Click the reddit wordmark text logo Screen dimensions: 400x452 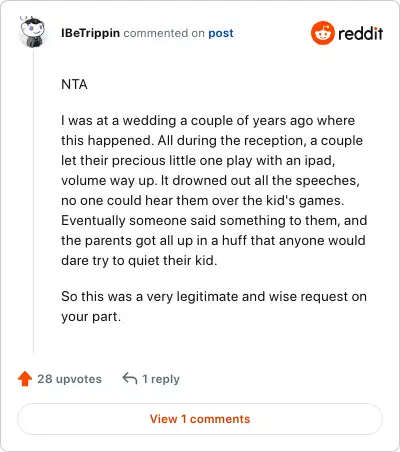[x=360, y=33]
